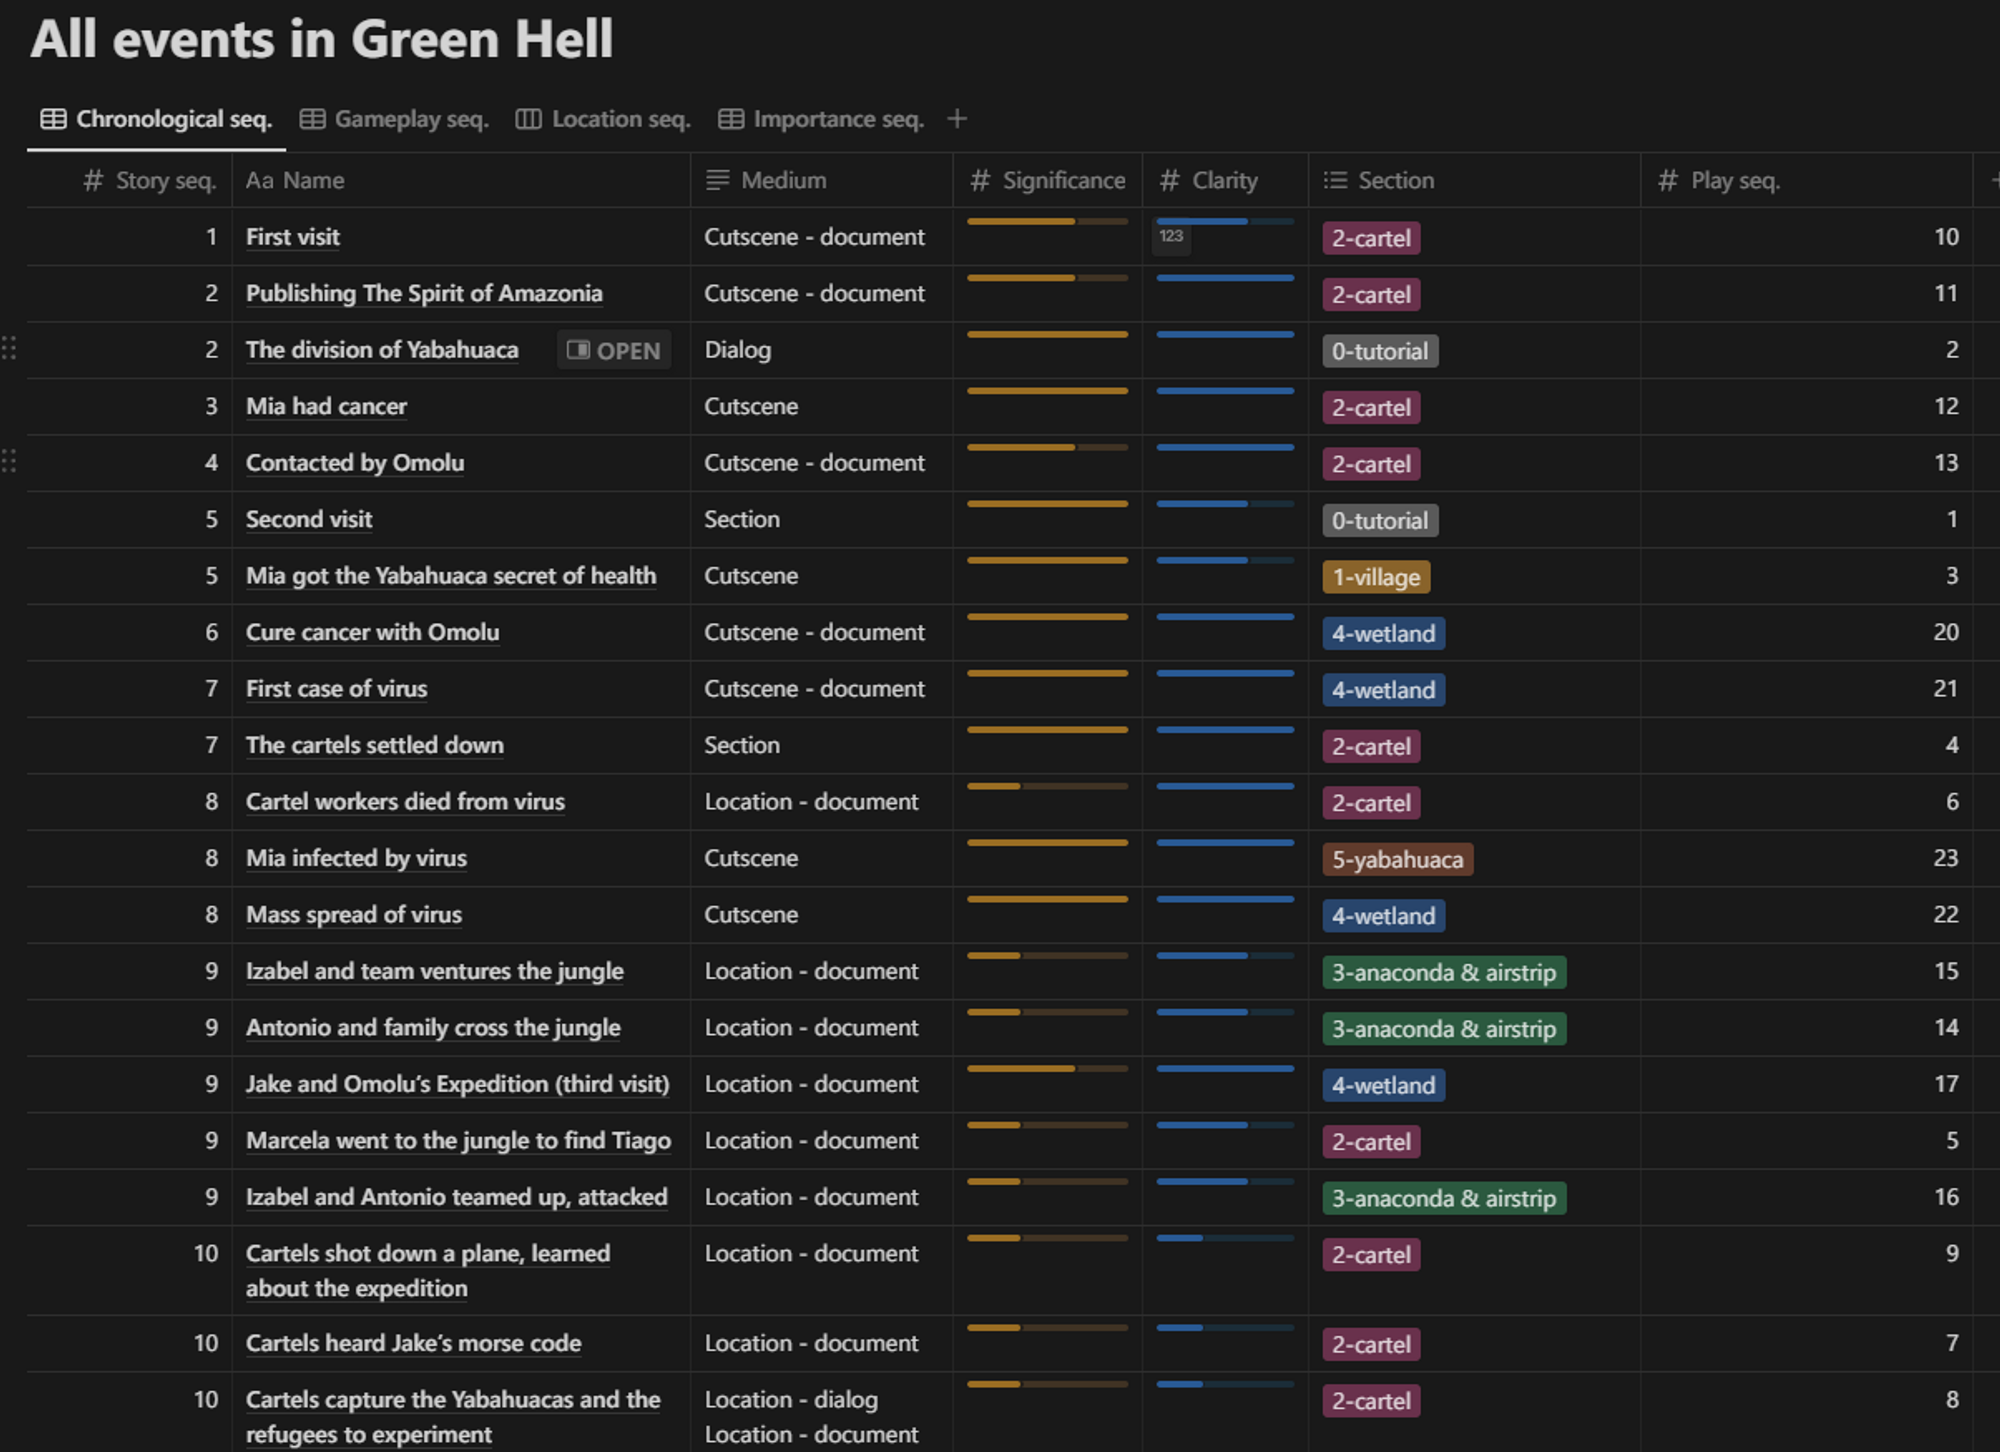Image resolution: width=2000 pixels, height=1452 pixels.
Task: Select the Importance seq. tab
Action: click(821, 119)
